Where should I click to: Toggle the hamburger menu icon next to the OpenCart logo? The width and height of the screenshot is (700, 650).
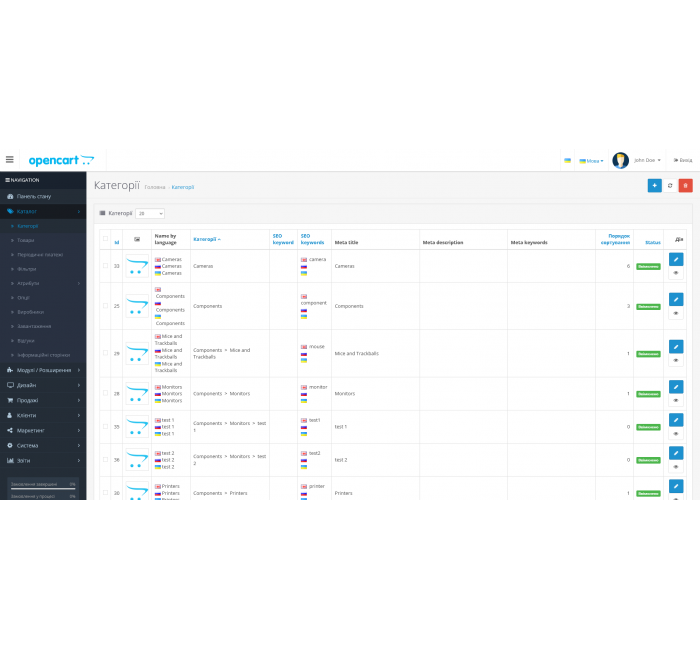[x=9, y=159]
